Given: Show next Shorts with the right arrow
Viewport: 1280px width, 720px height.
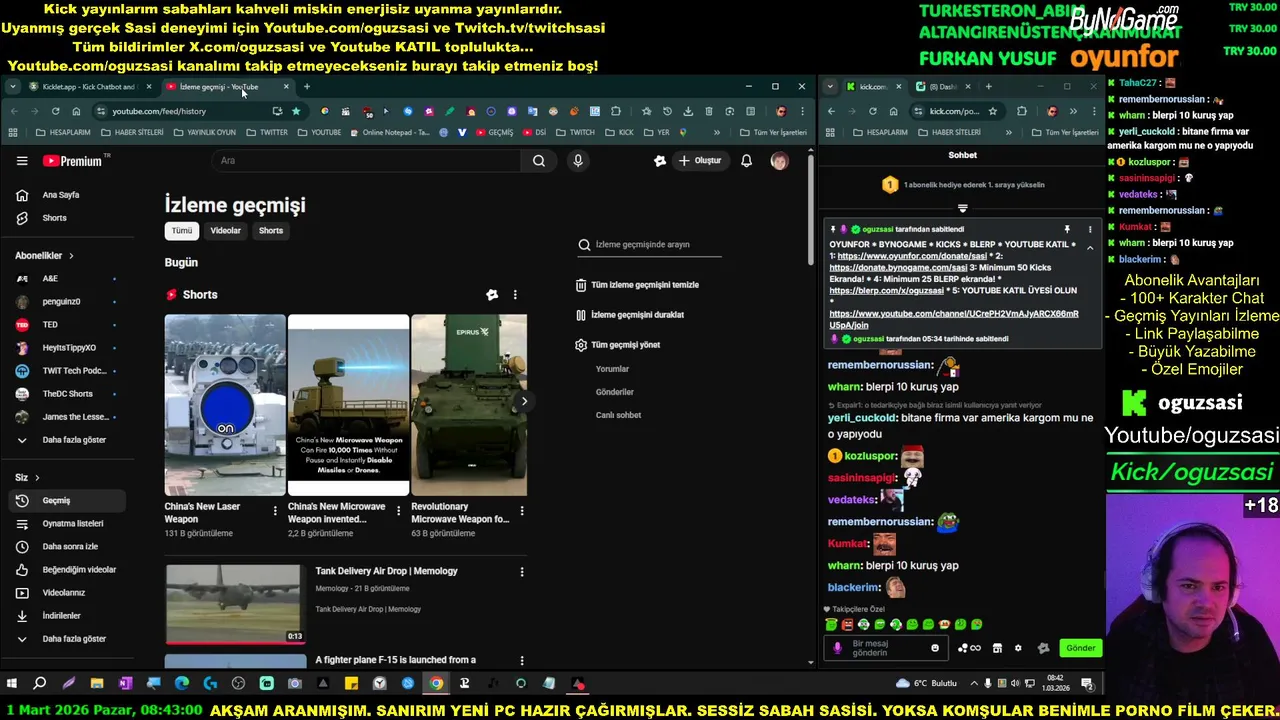Looking at the screenshot, I should tap(524, 401).
